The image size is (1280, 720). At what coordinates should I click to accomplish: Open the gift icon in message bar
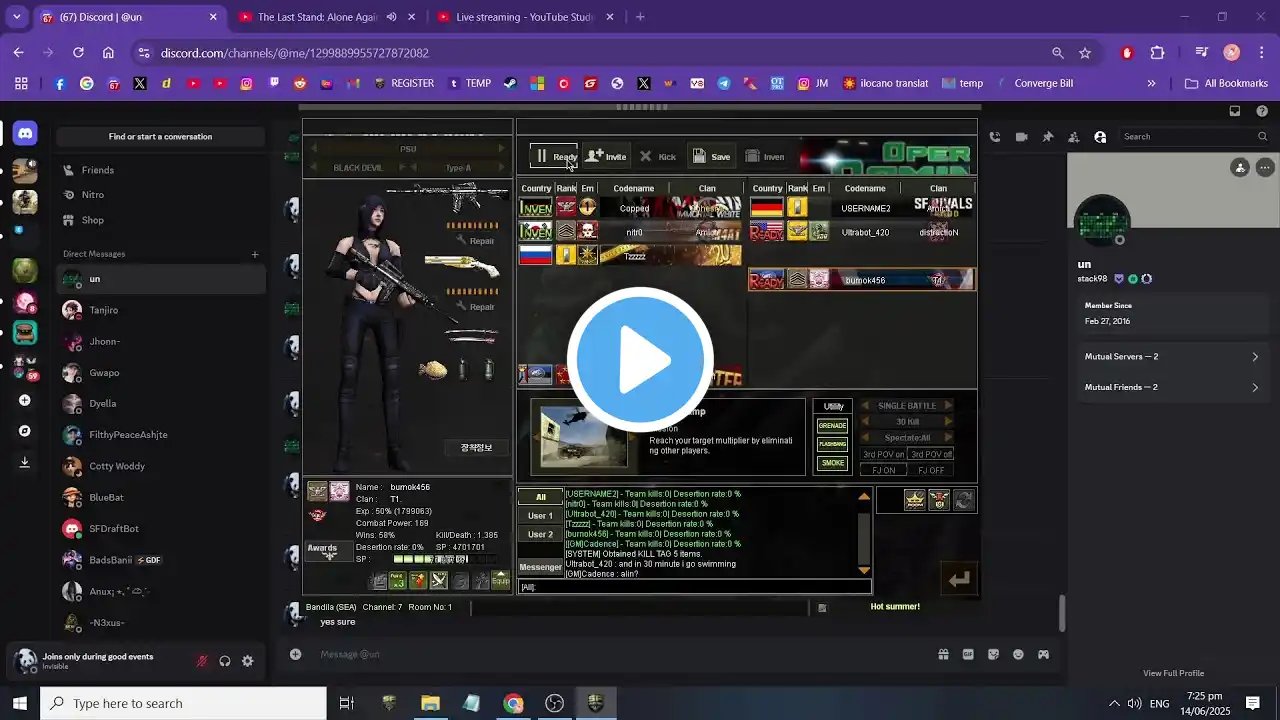[x=943, y=654]
